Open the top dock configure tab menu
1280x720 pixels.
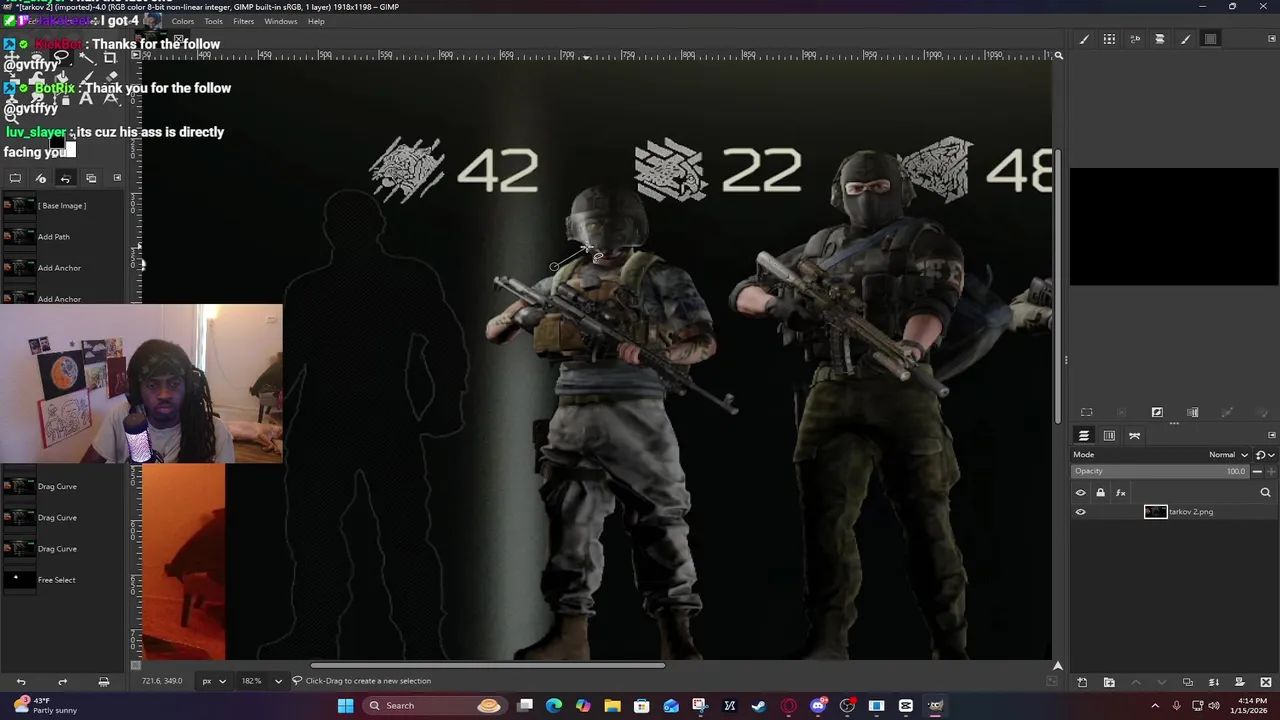[x=1272, y=39]
